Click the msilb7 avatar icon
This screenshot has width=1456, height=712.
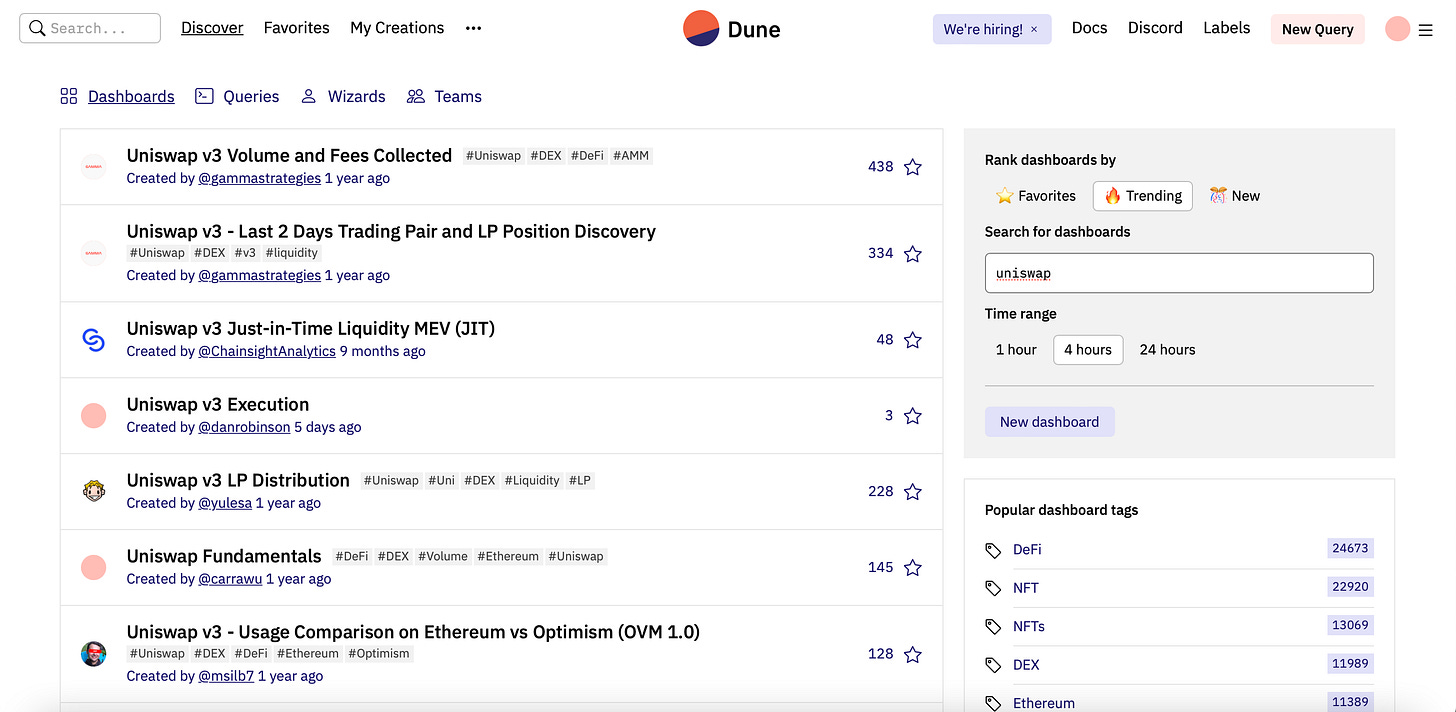tap(93, 654)
